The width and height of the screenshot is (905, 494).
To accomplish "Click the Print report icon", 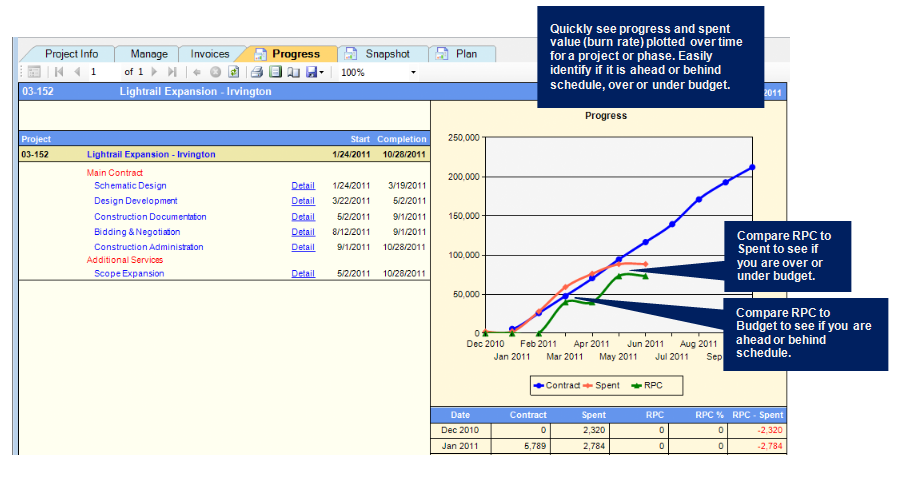I will click(x=257, y=72).
